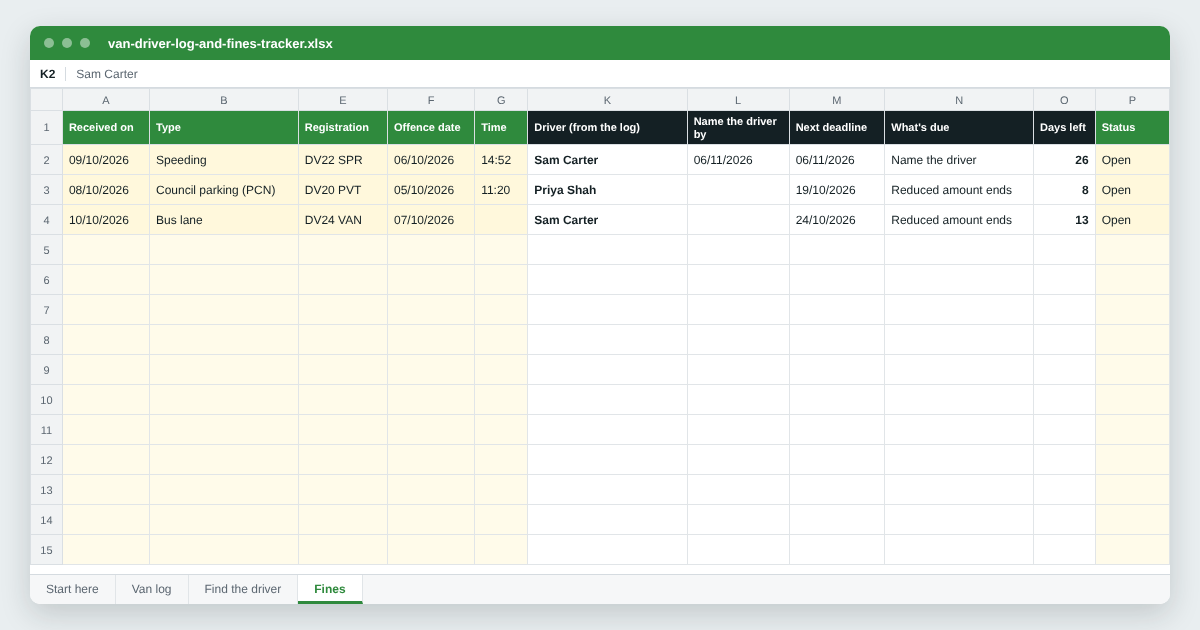Screen dimensions: 1200x630
Task: Click the Received on header cell
Action: click(x=106, y=128)
